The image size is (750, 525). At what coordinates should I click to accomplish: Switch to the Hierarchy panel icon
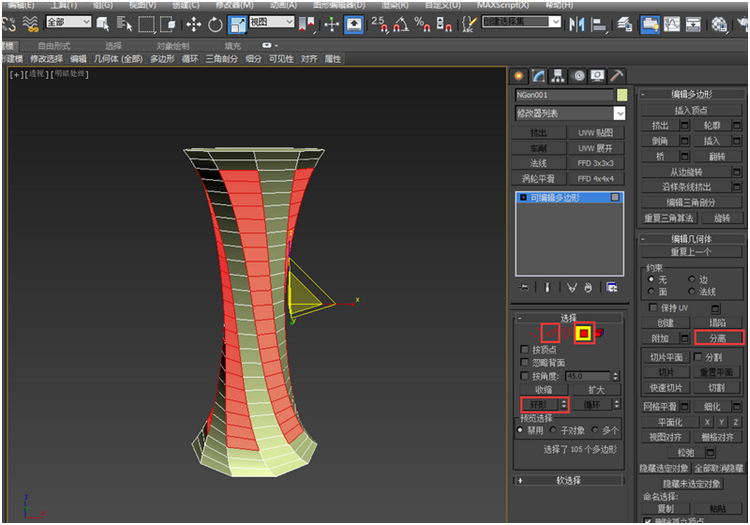557,75
